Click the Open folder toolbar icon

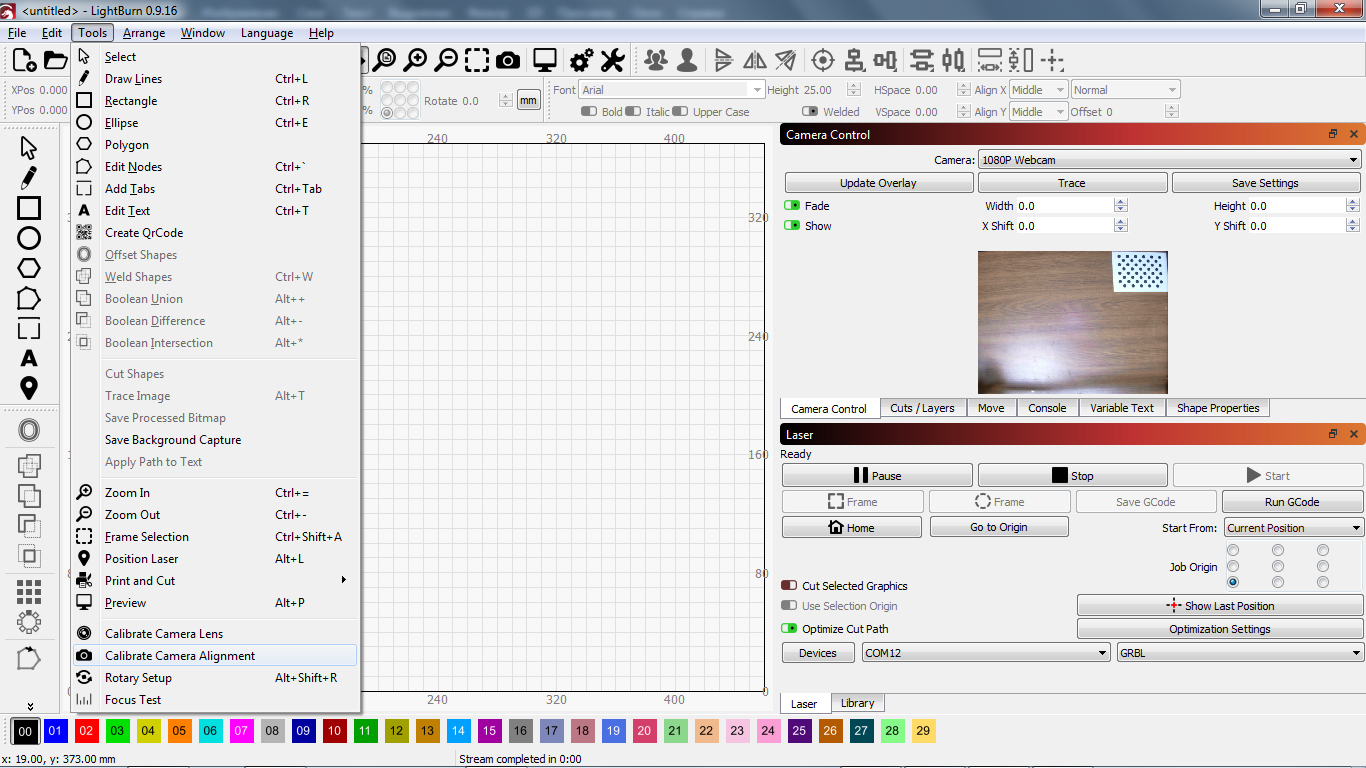[x=55, y=61]
